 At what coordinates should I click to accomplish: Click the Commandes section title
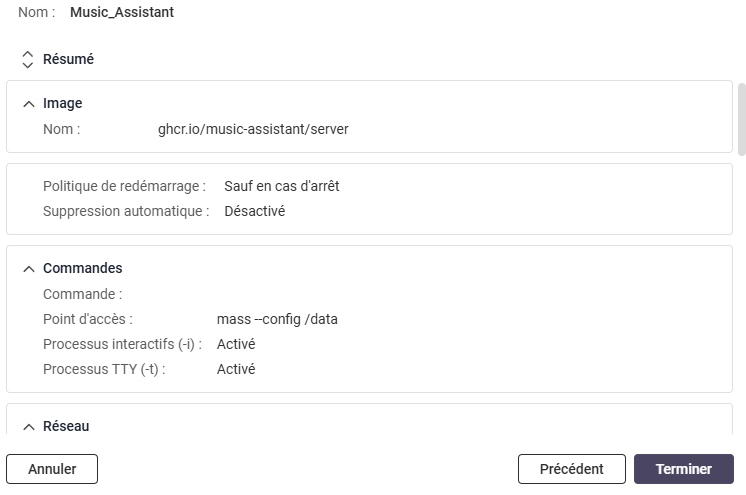coord(83,269)
